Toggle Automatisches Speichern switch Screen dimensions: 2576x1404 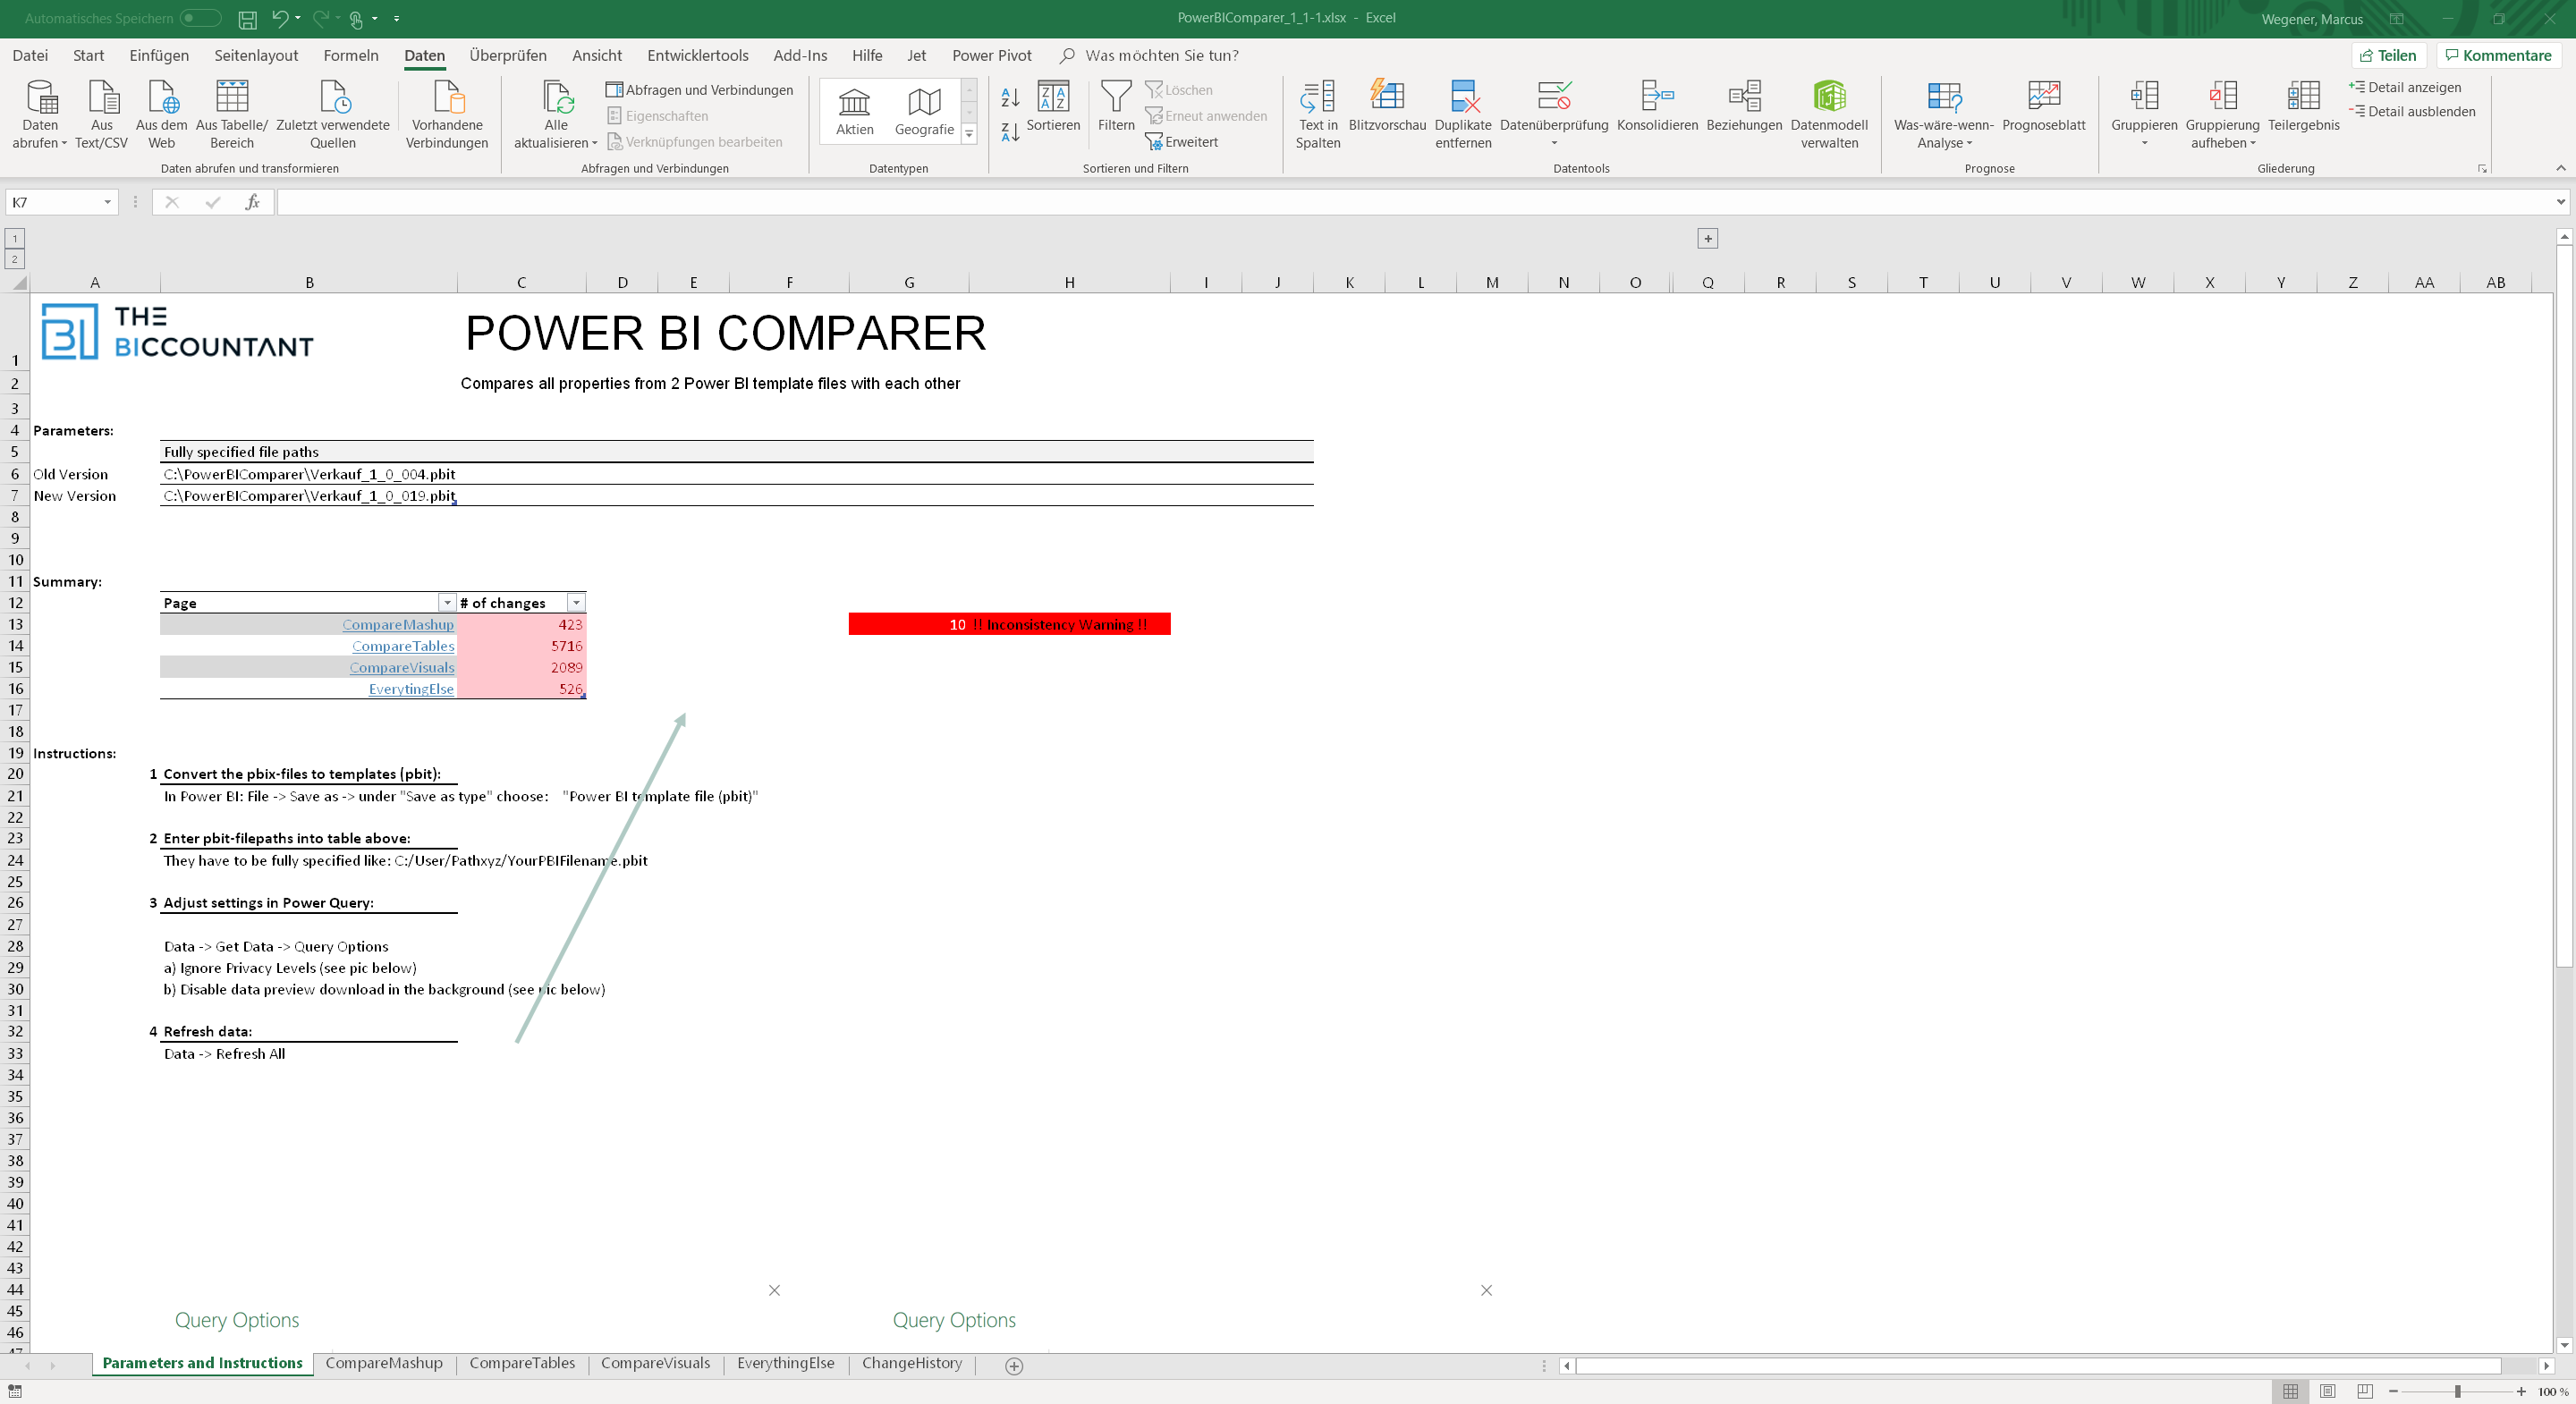[x=200, y=18]
